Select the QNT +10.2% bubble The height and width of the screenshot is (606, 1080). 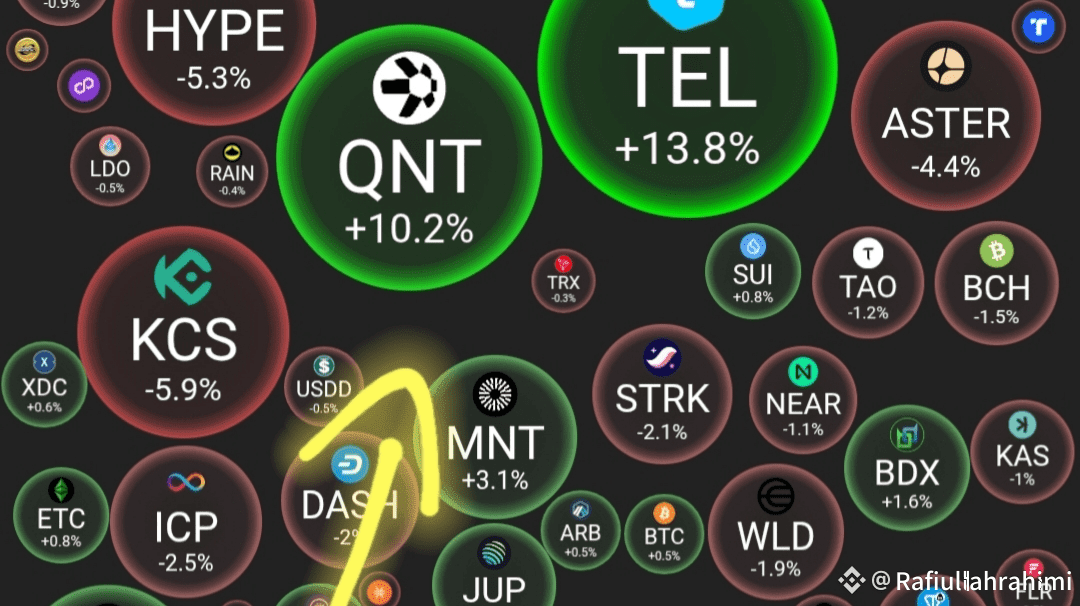point(409,157)
